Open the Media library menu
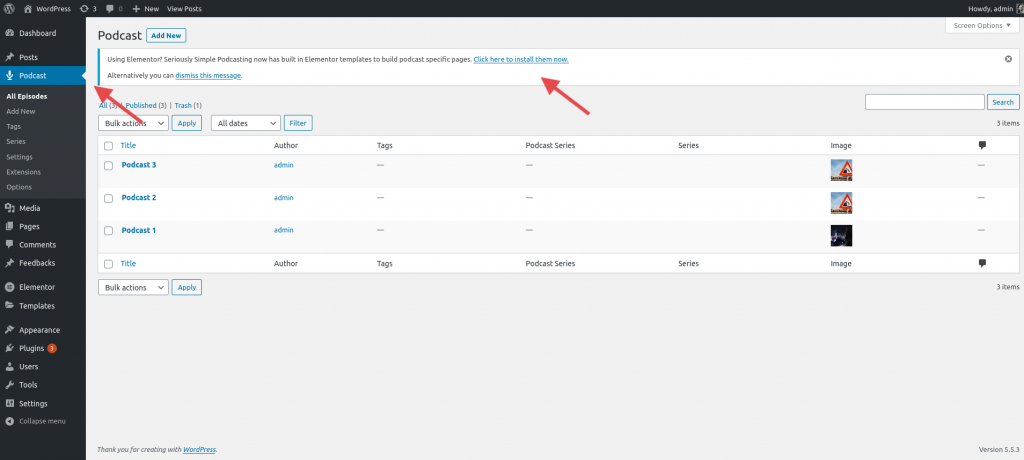 [29, 208]
